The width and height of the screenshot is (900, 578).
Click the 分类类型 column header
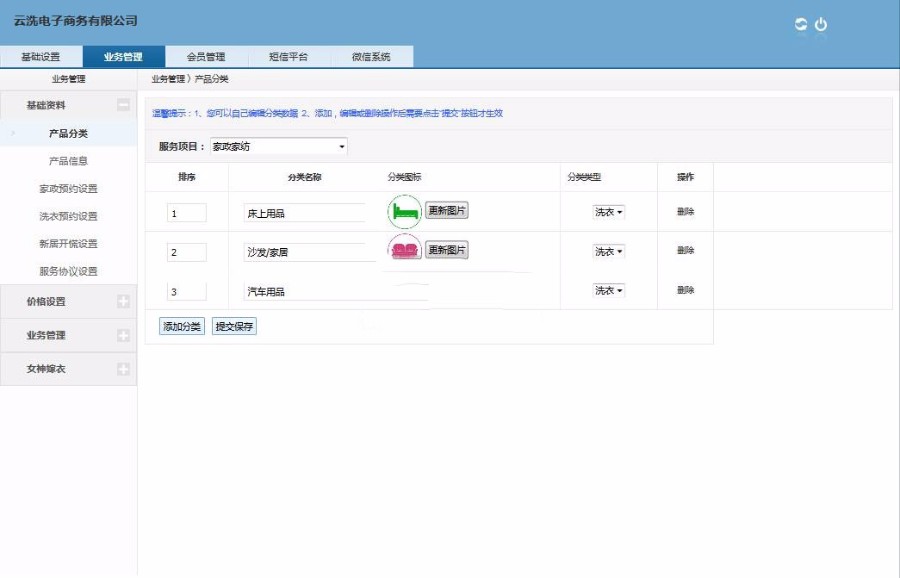[584, 177]
